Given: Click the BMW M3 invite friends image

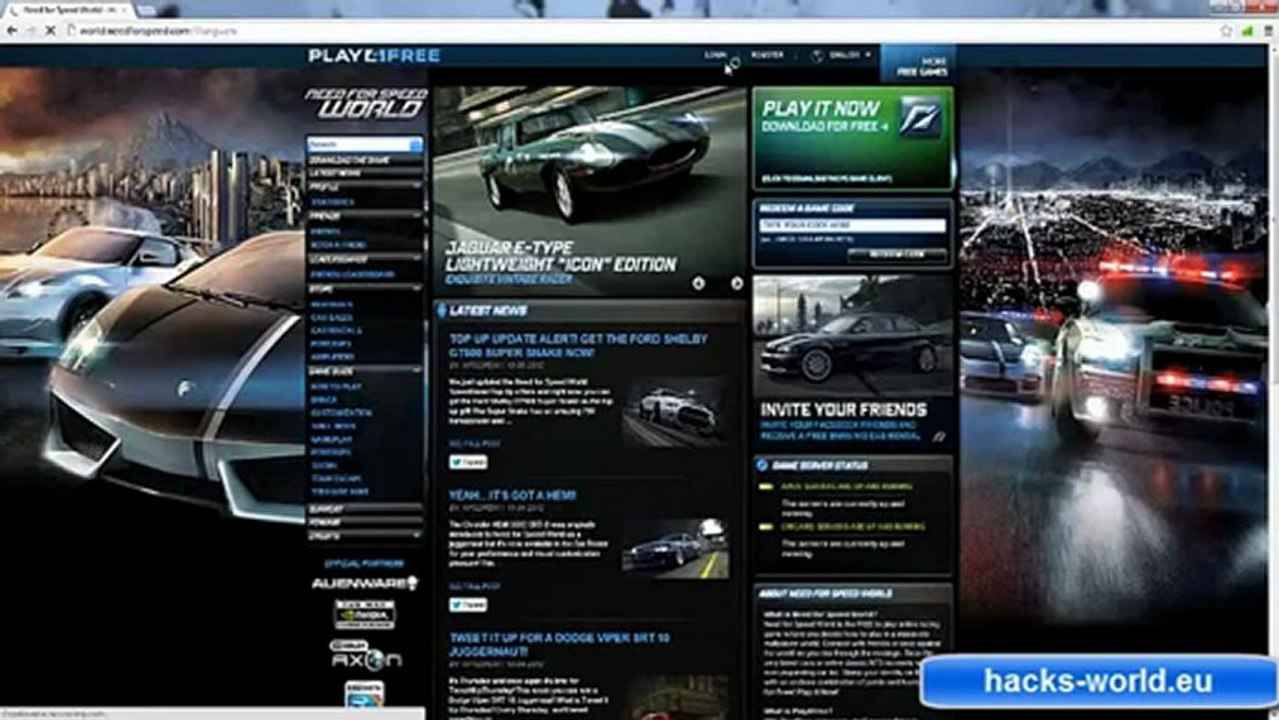Looking at the screenshot, I should (x=853, y=337).
